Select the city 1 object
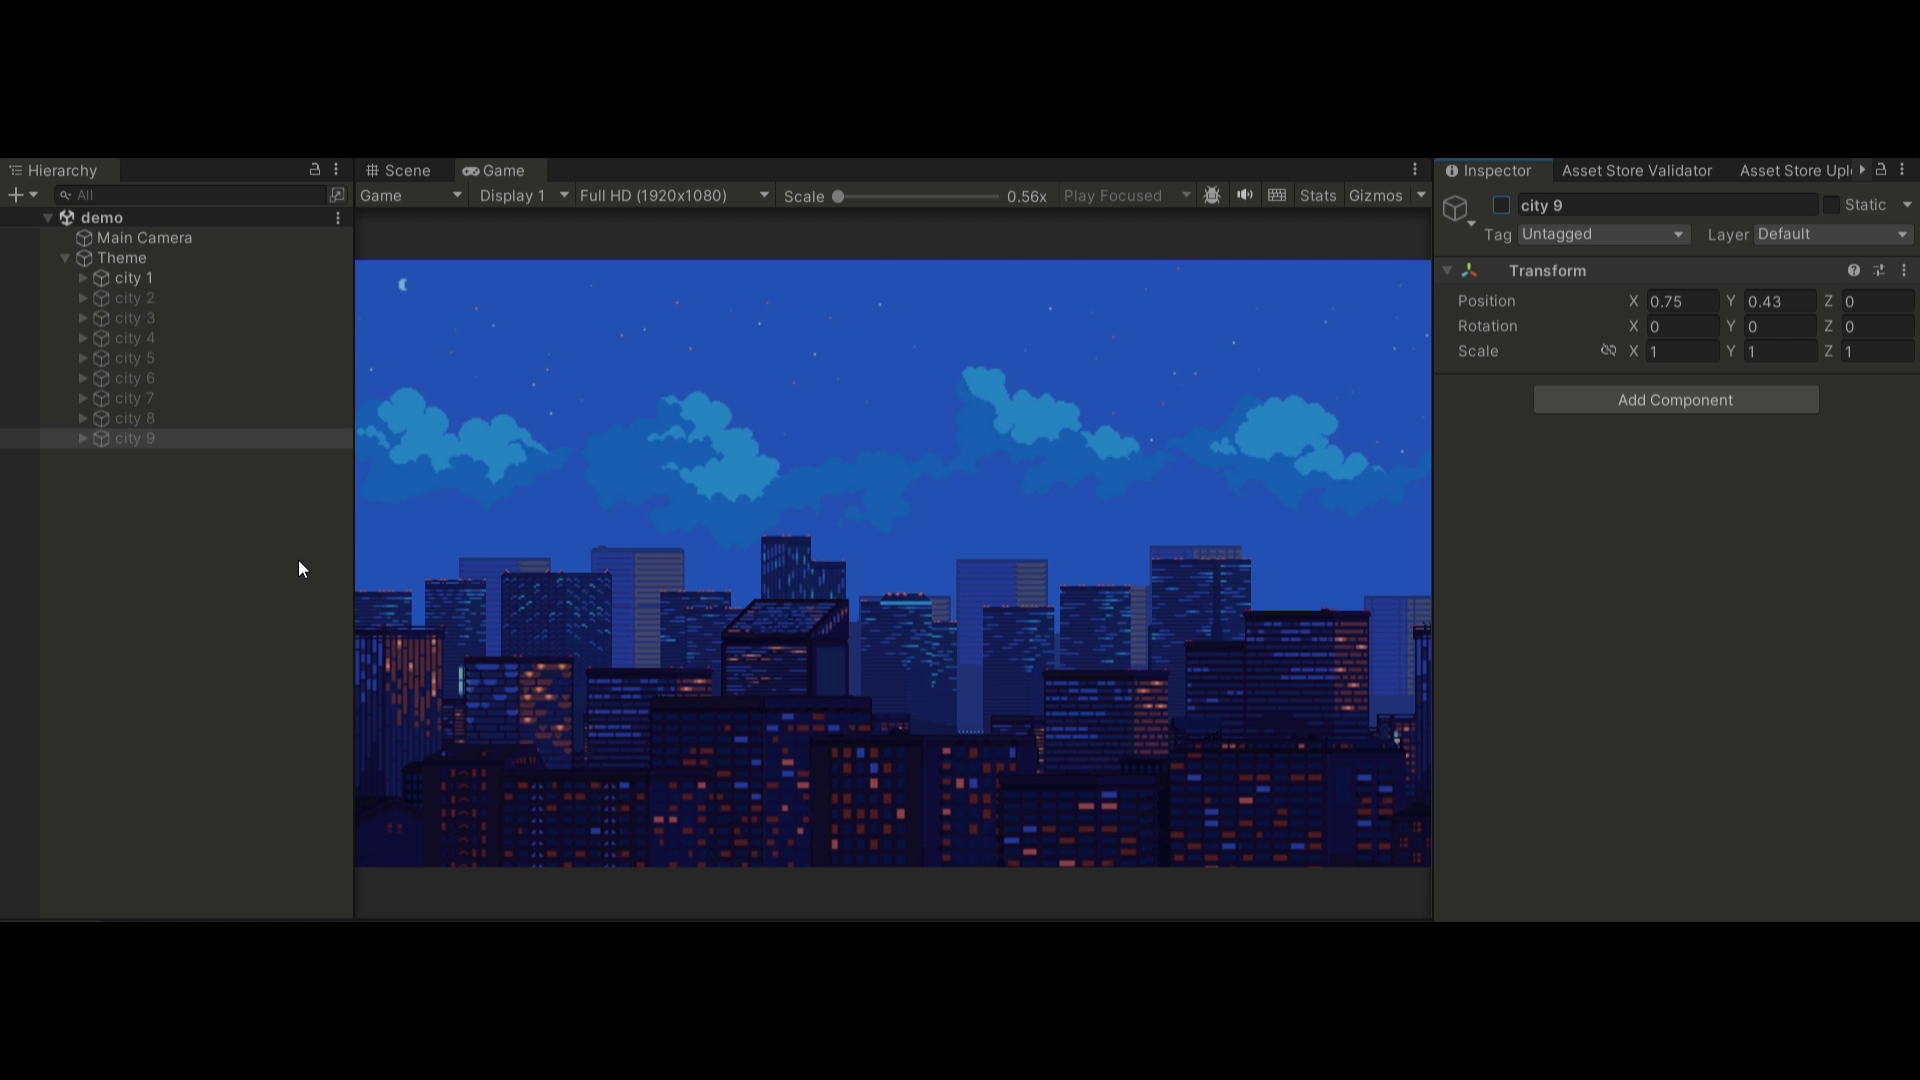 134,278
